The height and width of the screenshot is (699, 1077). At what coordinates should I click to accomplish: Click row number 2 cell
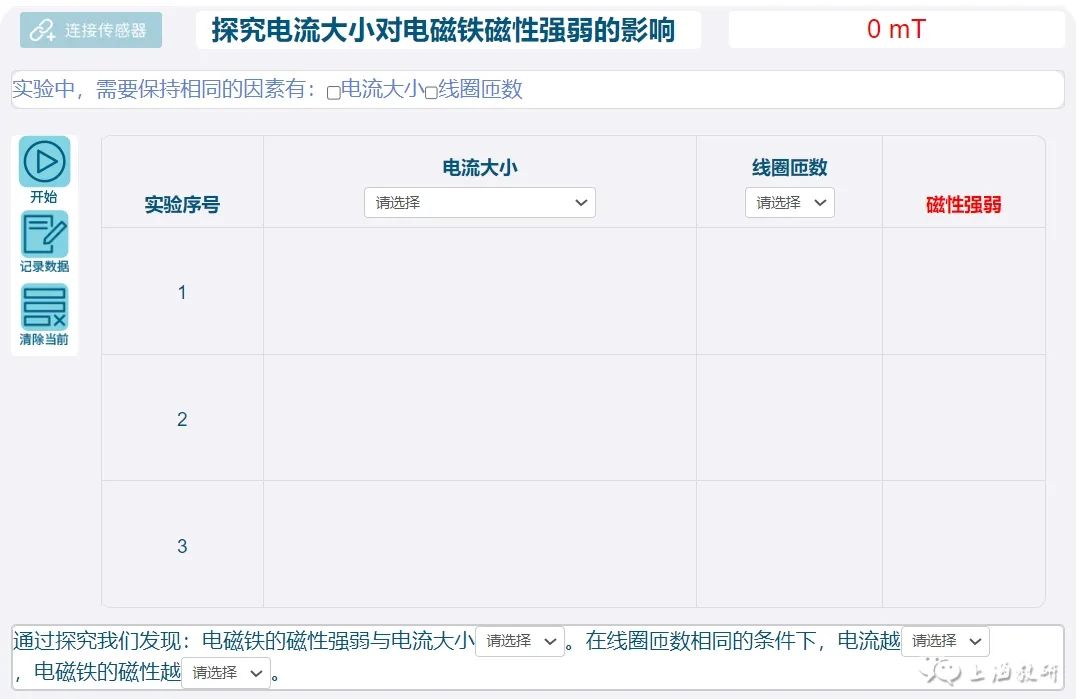[182, 418]
